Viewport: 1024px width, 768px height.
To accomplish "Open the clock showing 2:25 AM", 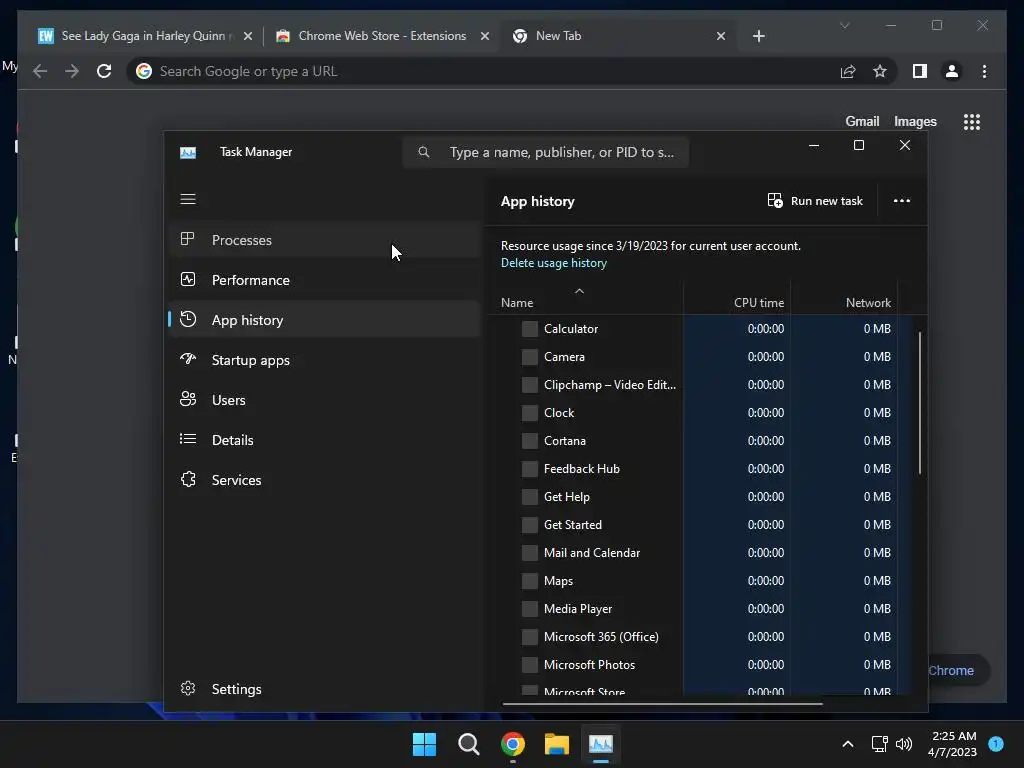I will pos(952,744).
